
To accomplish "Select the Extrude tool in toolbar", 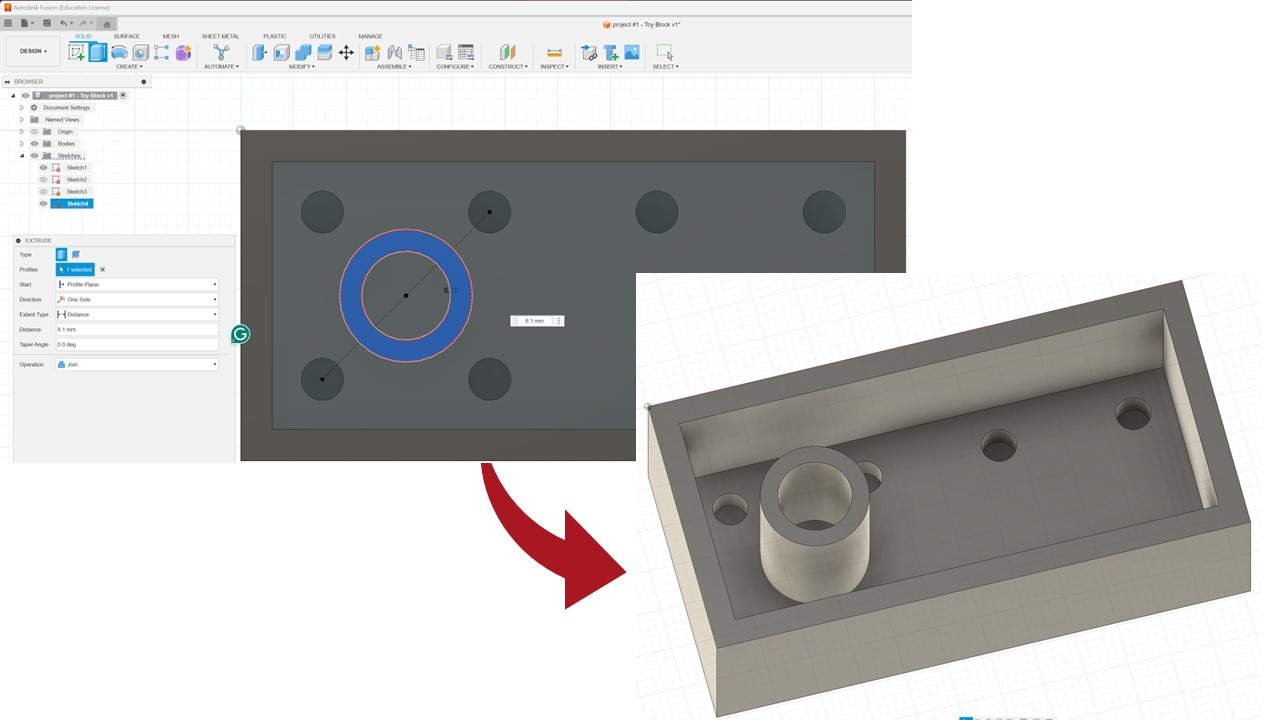I will coord(98,52).
